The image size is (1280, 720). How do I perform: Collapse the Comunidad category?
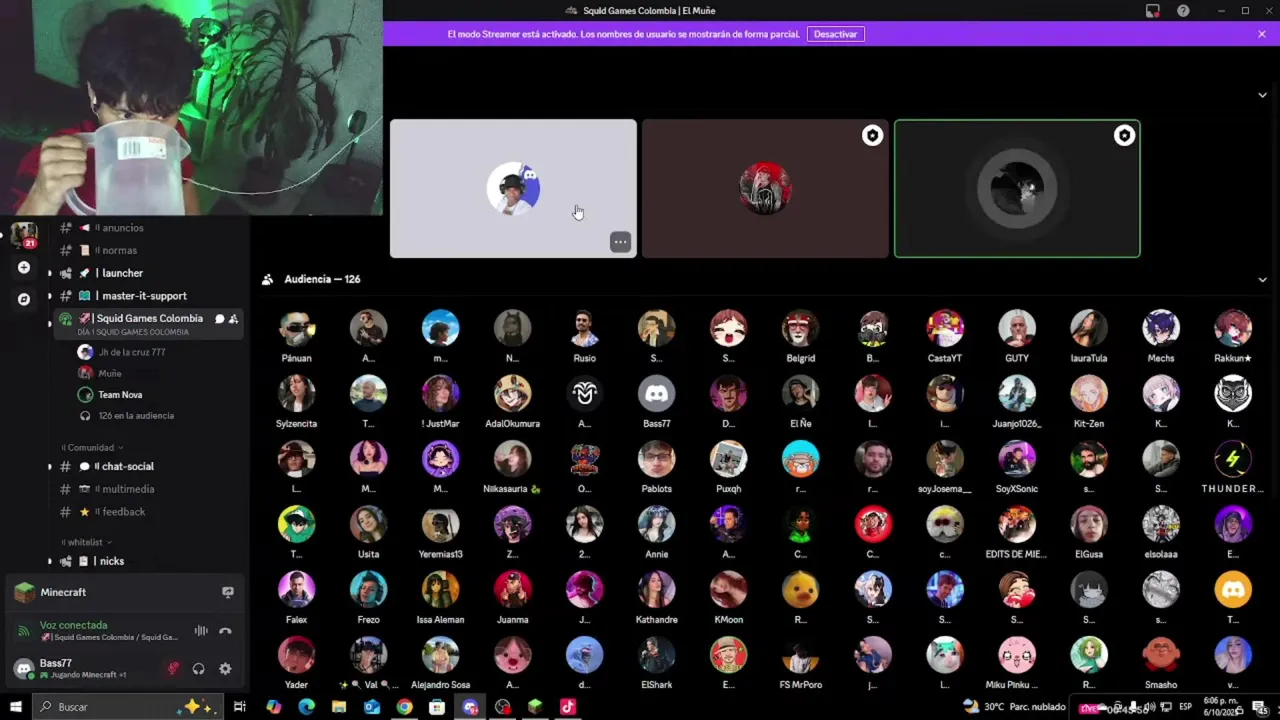coord(92,448)
